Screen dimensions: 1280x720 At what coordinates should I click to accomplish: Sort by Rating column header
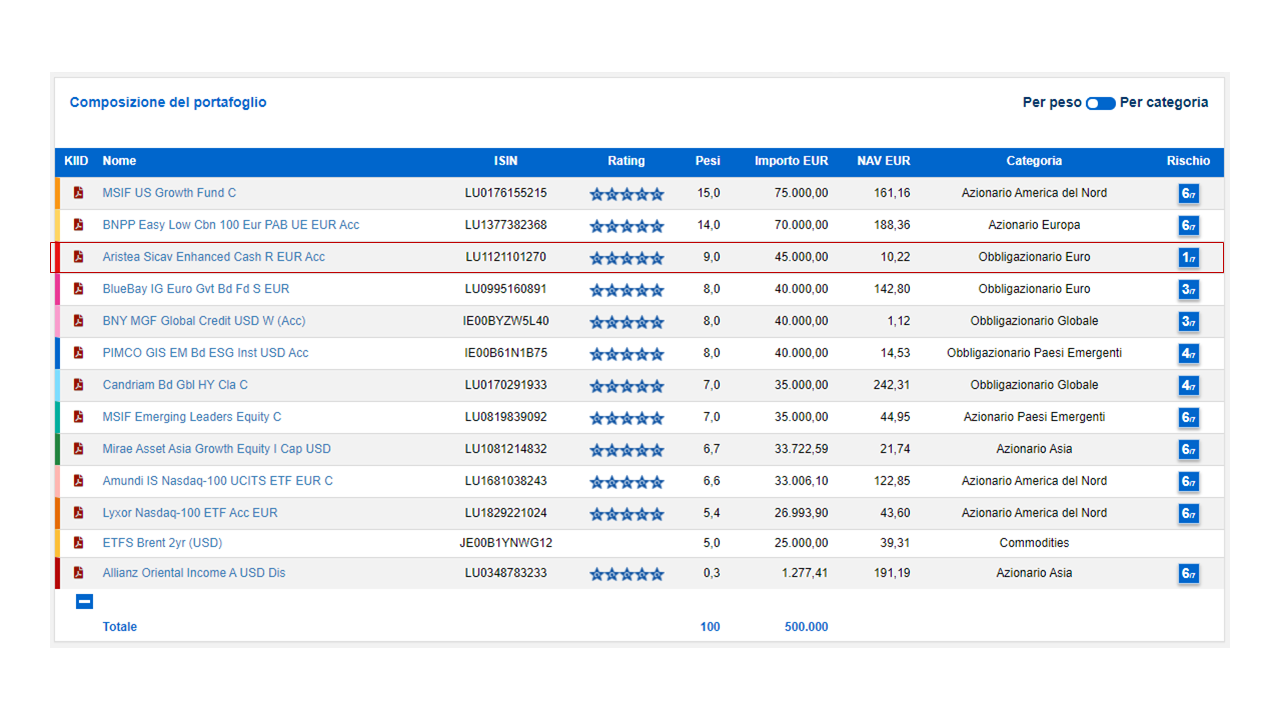click(x=626, y=161)
